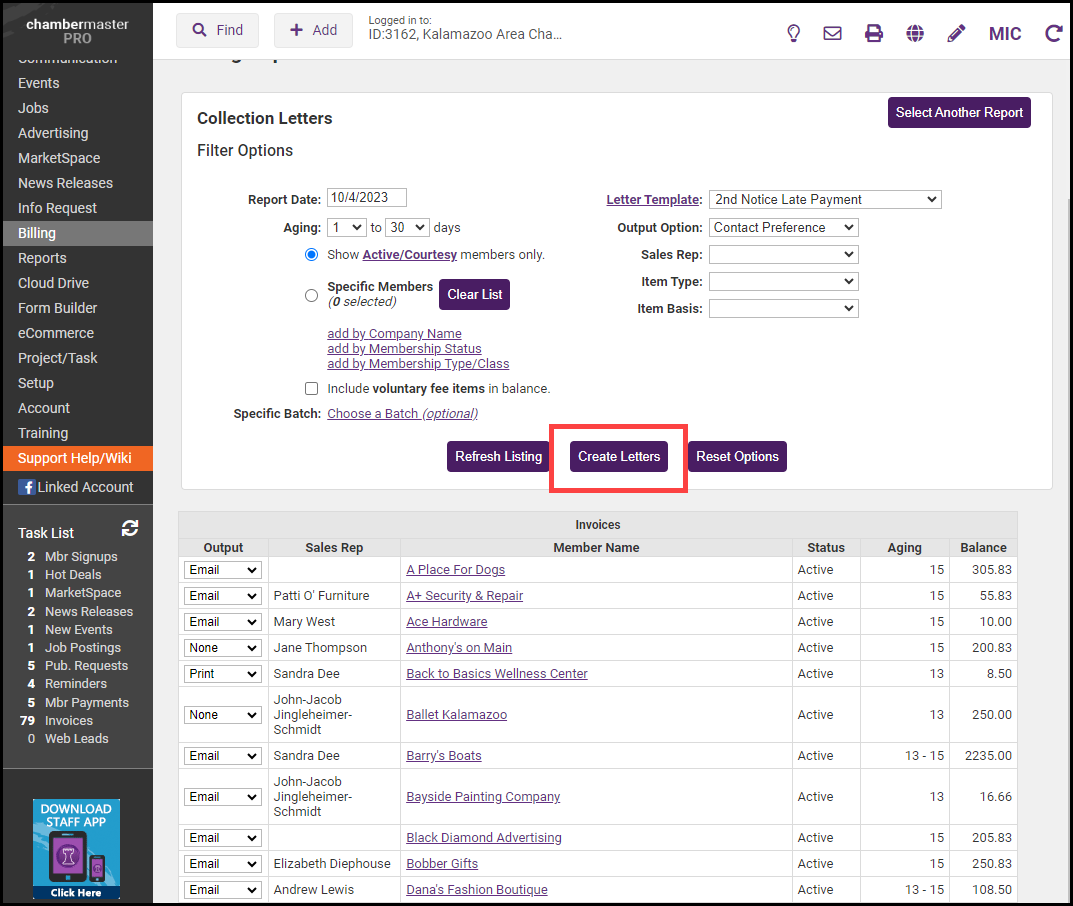Click the printer icon in header

[874, 33]
